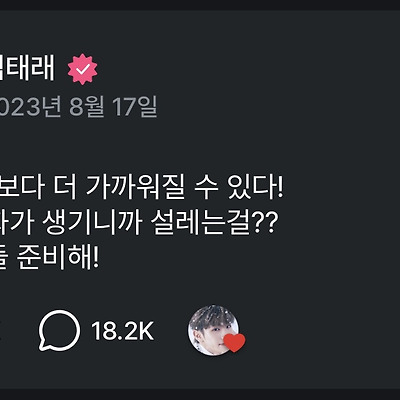Select the white checkmark inside the badge
Image resolution: width=400 pixels, height=400 pixels.
point(83,69)
